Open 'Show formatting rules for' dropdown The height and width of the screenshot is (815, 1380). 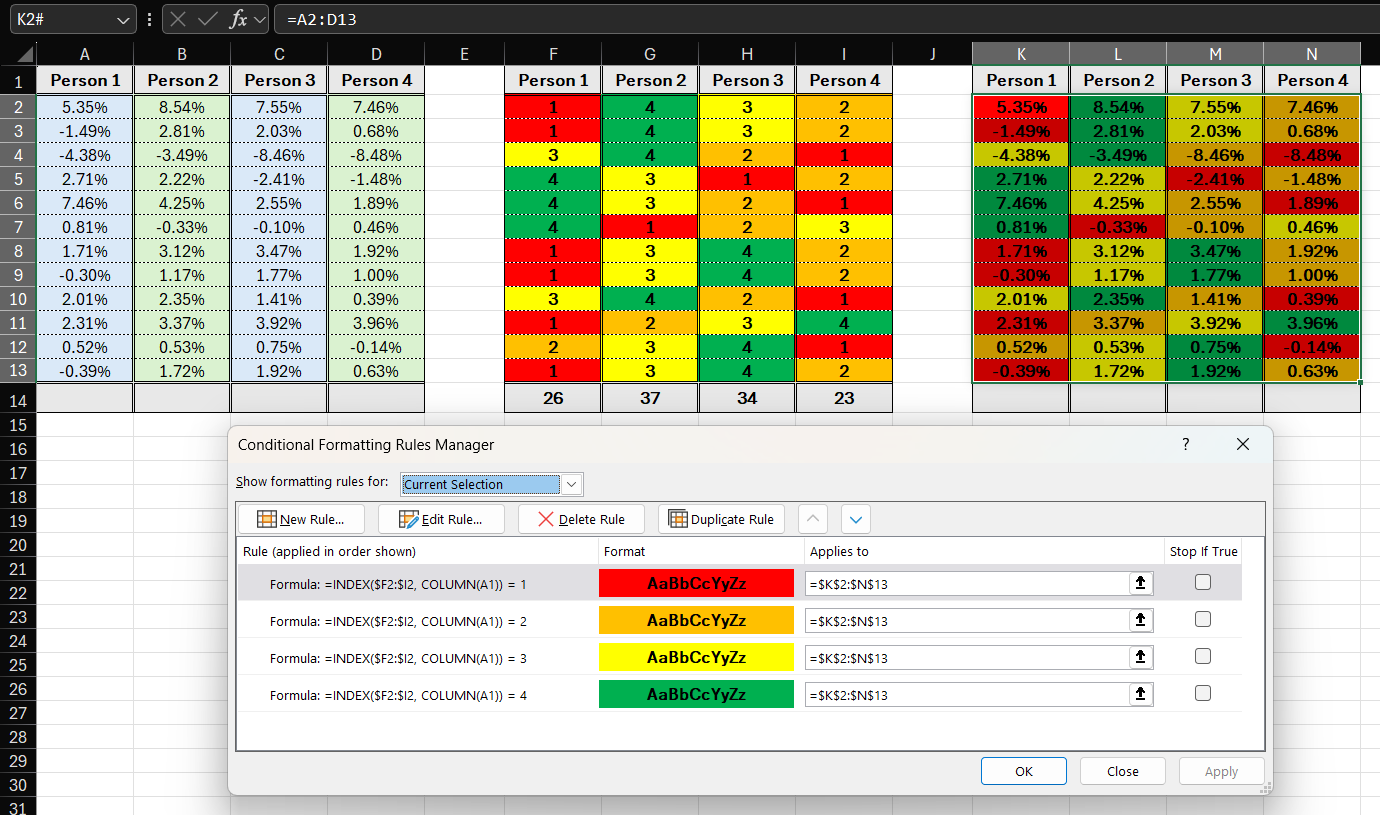pyautogui.click(x=572, y=485)
